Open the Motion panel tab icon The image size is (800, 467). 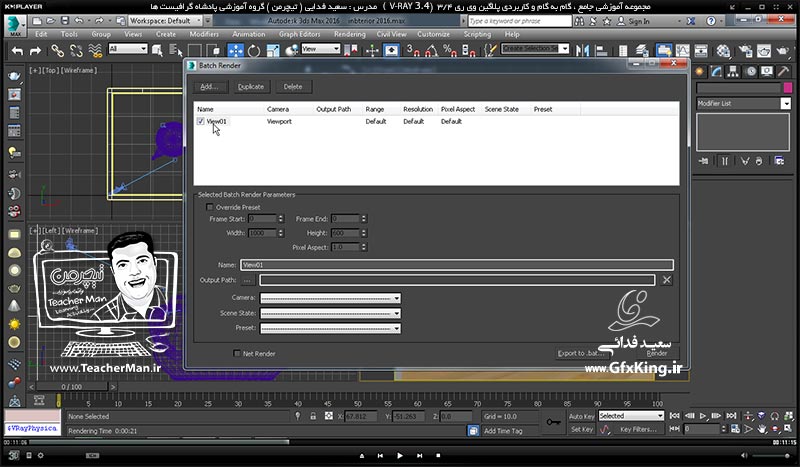(751, 72)
